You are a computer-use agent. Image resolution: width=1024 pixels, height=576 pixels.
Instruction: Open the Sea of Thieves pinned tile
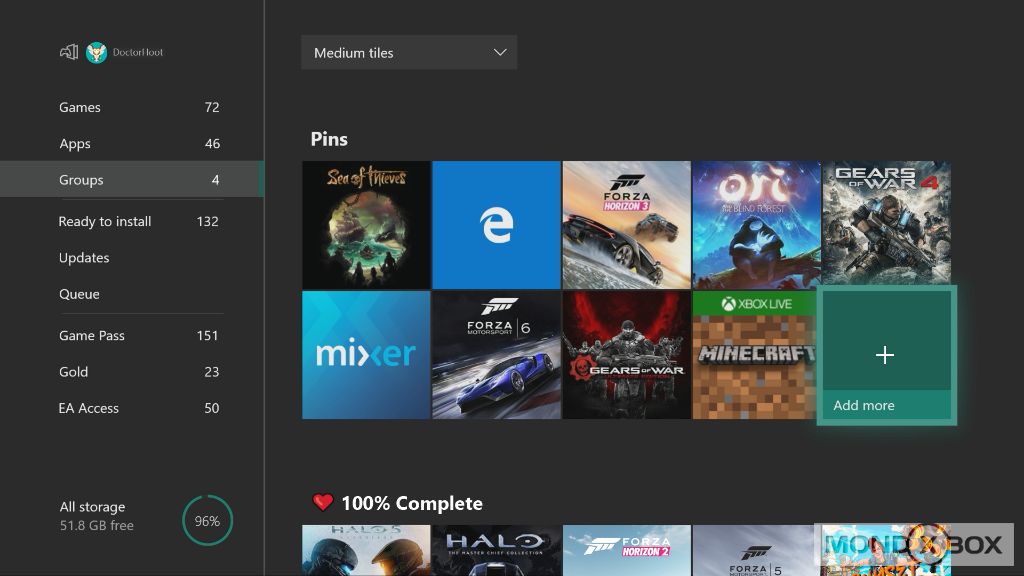tap(366, 225)
